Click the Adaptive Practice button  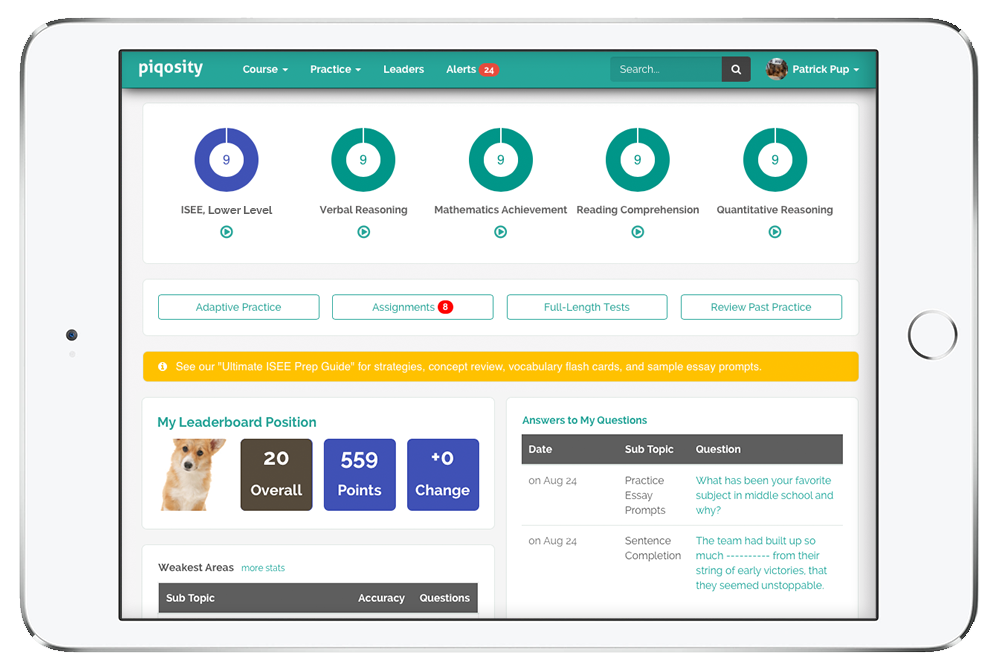click(x=238, y=307)
